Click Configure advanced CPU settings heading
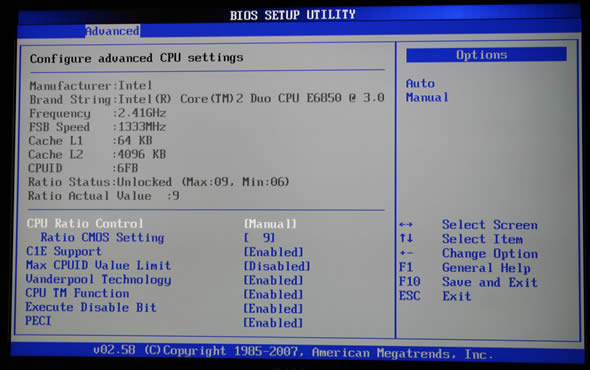The image size is (590, 370). tap(137, 58)
